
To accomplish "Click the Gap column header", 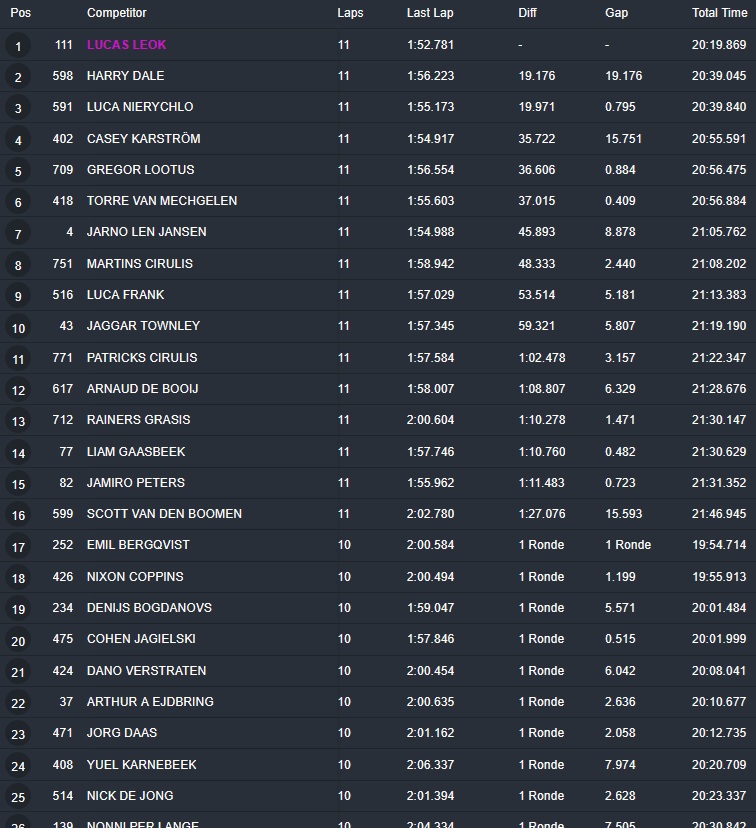I will point(616,13).
